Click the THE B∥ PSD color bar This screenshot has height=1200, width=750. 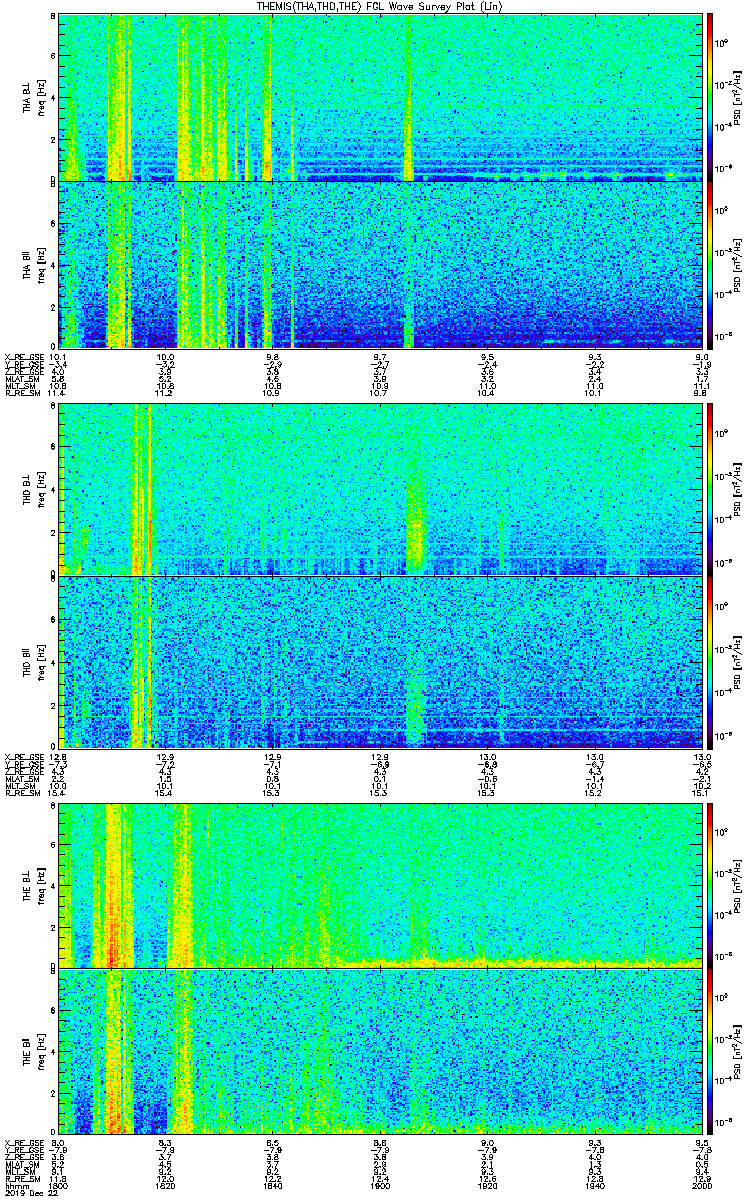click(x=710, y=1050)
